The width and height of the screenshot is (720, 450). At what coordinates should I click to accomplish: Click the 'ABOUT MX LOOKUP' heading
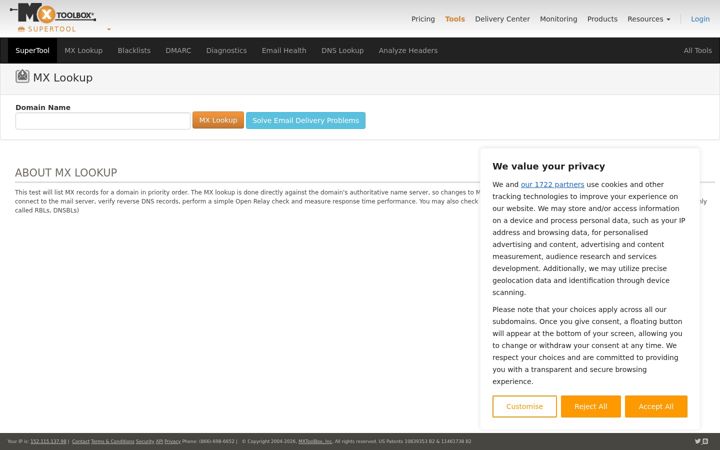pos(66,173)
